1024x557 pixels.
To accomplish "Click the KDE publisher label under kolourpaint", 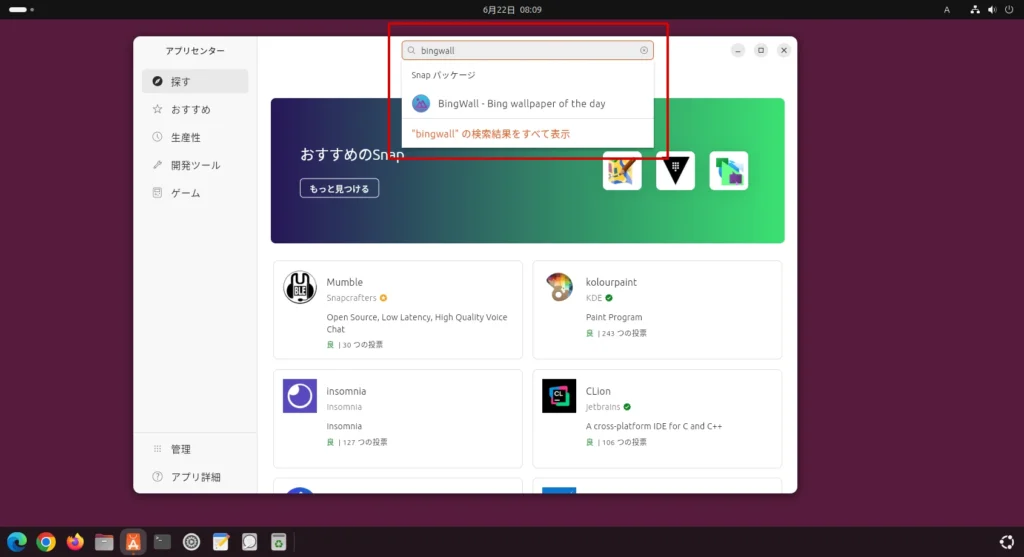I will (594, 298).
